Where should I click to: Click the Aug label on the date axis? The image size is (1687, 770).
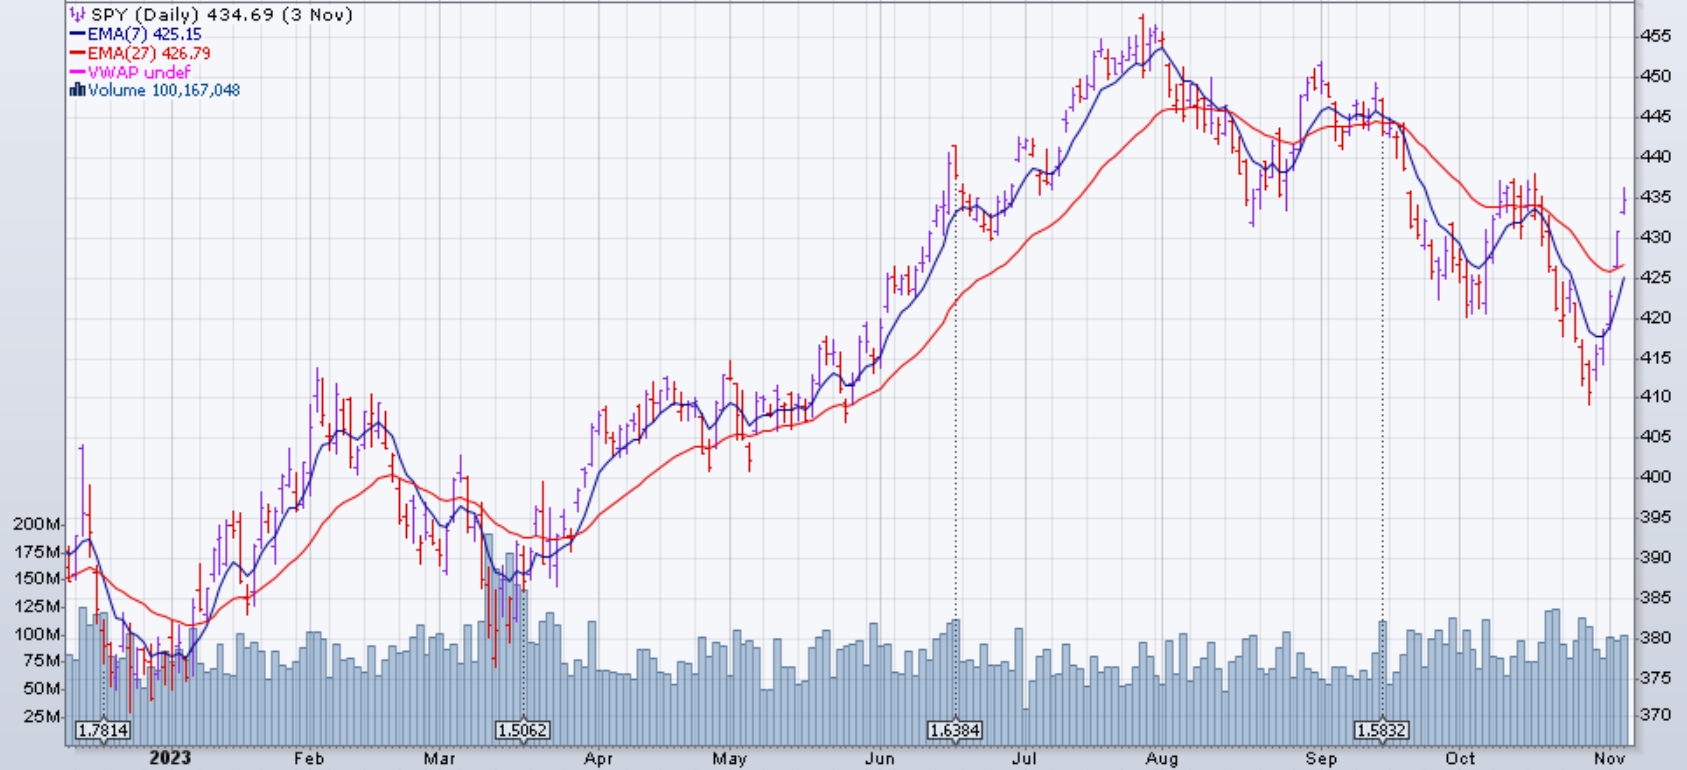1162,759
